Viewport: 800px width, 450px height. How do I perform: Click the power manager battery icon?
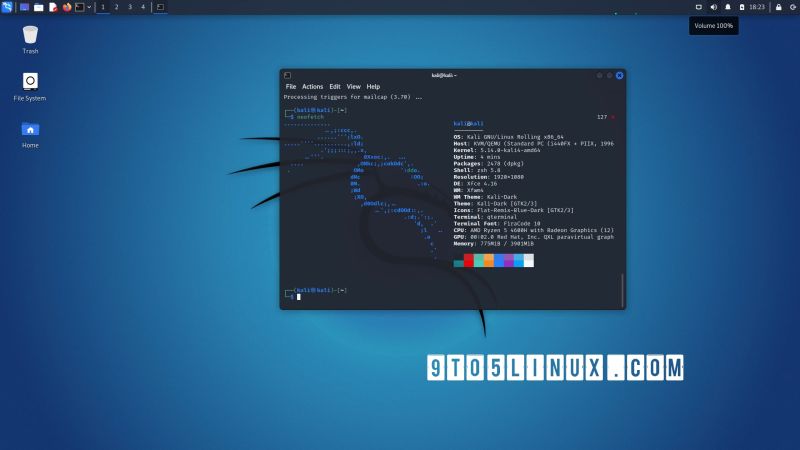pos(742,7)
